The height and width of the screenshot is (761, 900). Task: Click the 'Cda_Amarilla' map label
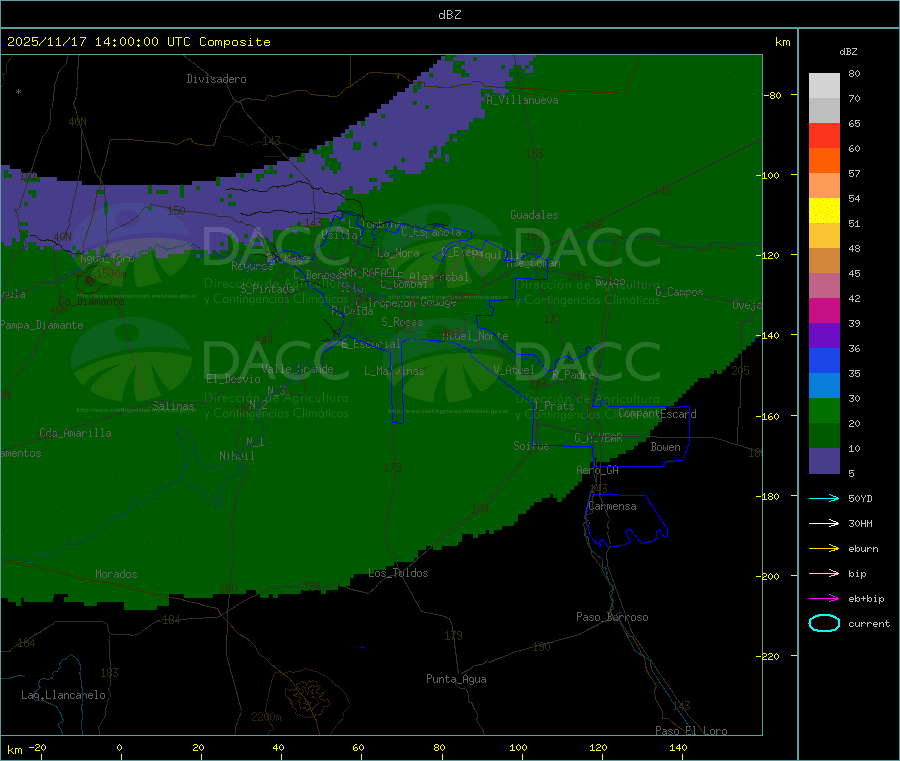pyautogui.click(x=75, y=433)
